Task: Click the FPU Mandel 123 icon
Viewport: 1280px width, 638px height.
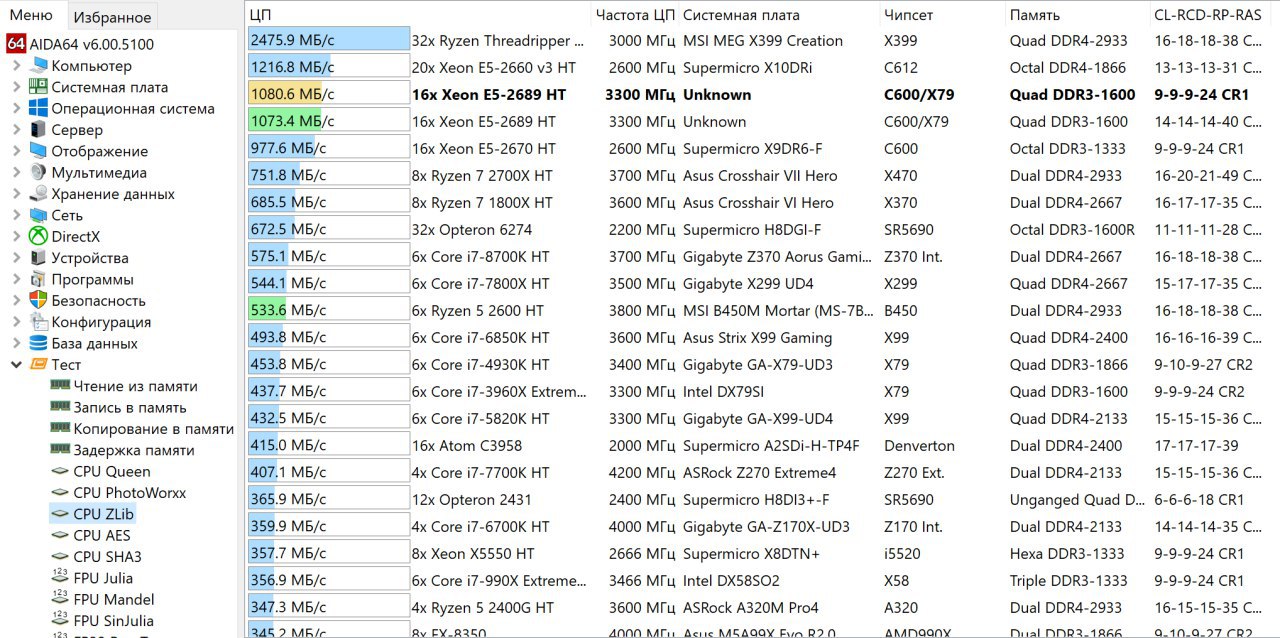Action: 60,599
